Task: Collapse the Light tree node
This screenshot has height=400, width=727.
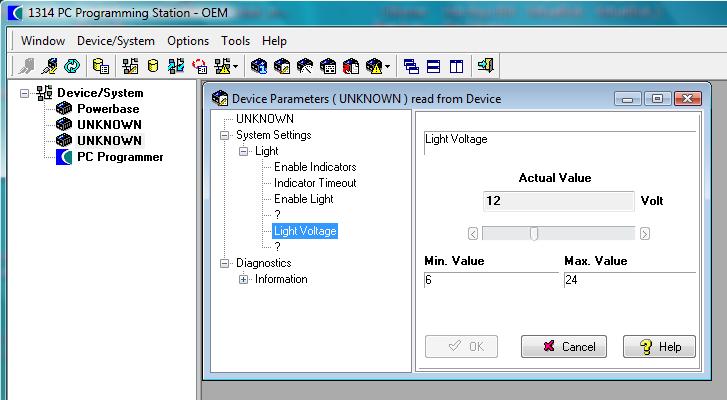Action: pyautogui.click(x=244, y=151)
